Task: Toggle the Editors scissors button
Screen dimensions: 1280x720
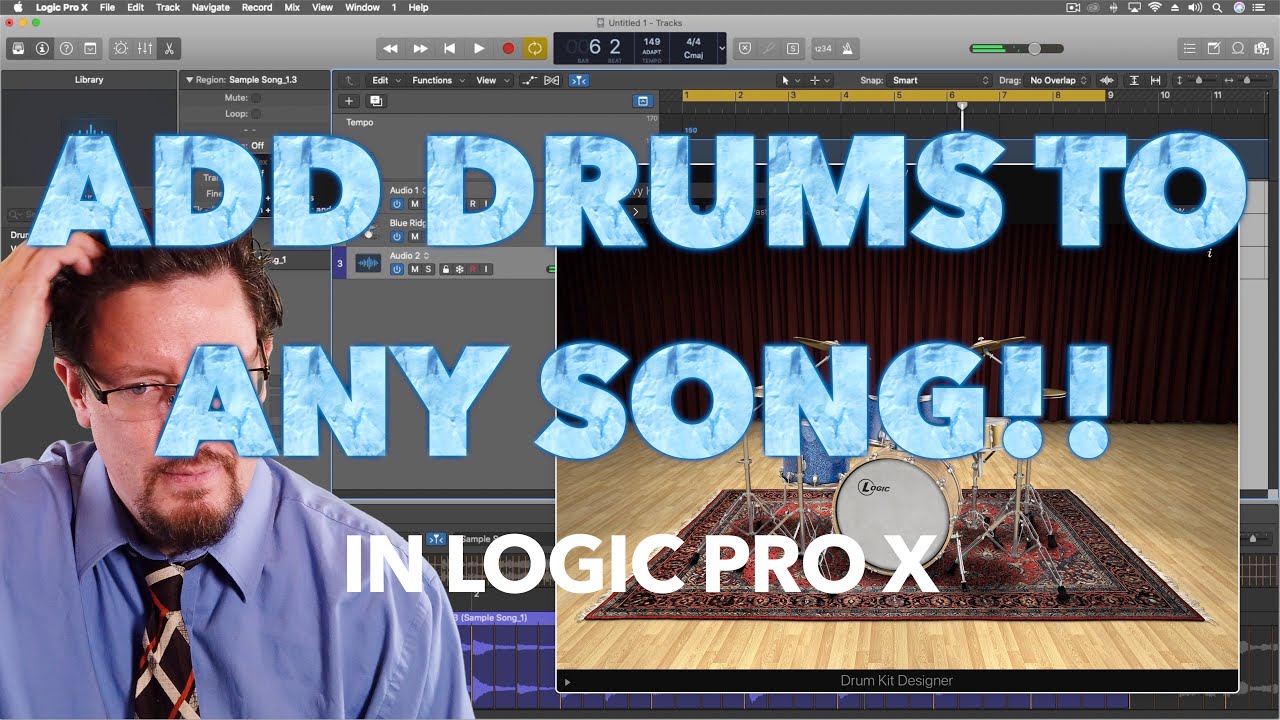Action: pyautogui.click(x=169, y=48)
